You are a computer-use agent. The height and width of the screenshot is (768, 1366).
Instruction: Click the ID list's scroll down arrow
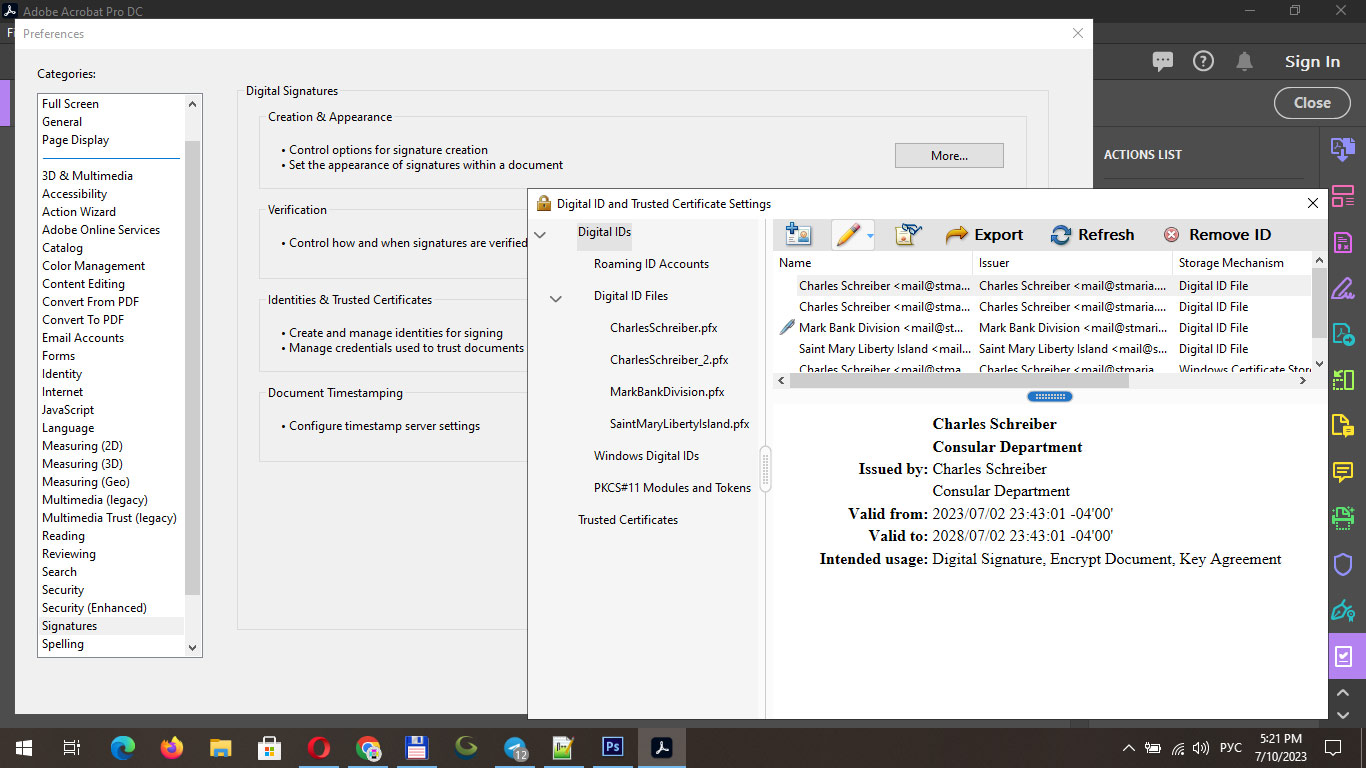[1319, 364]
